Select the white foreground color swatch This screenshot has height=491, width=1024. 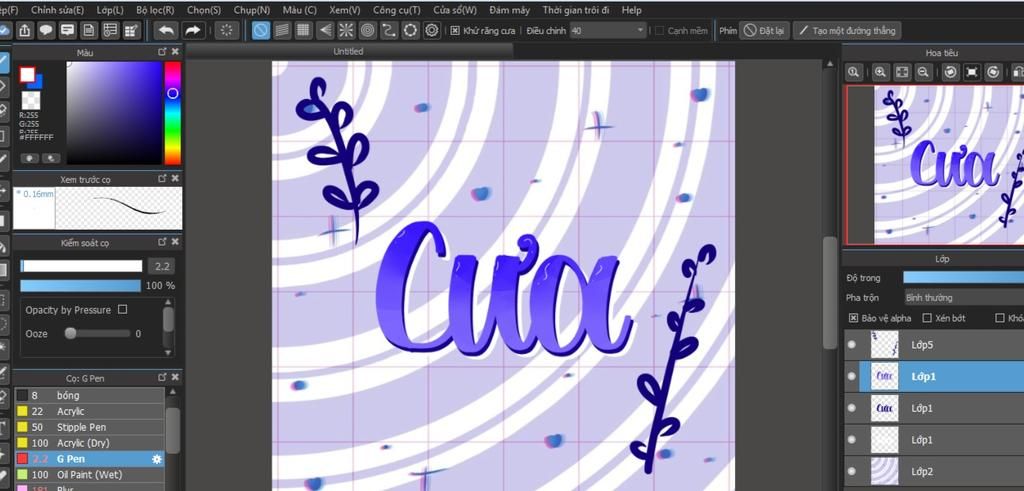point(27,74)
